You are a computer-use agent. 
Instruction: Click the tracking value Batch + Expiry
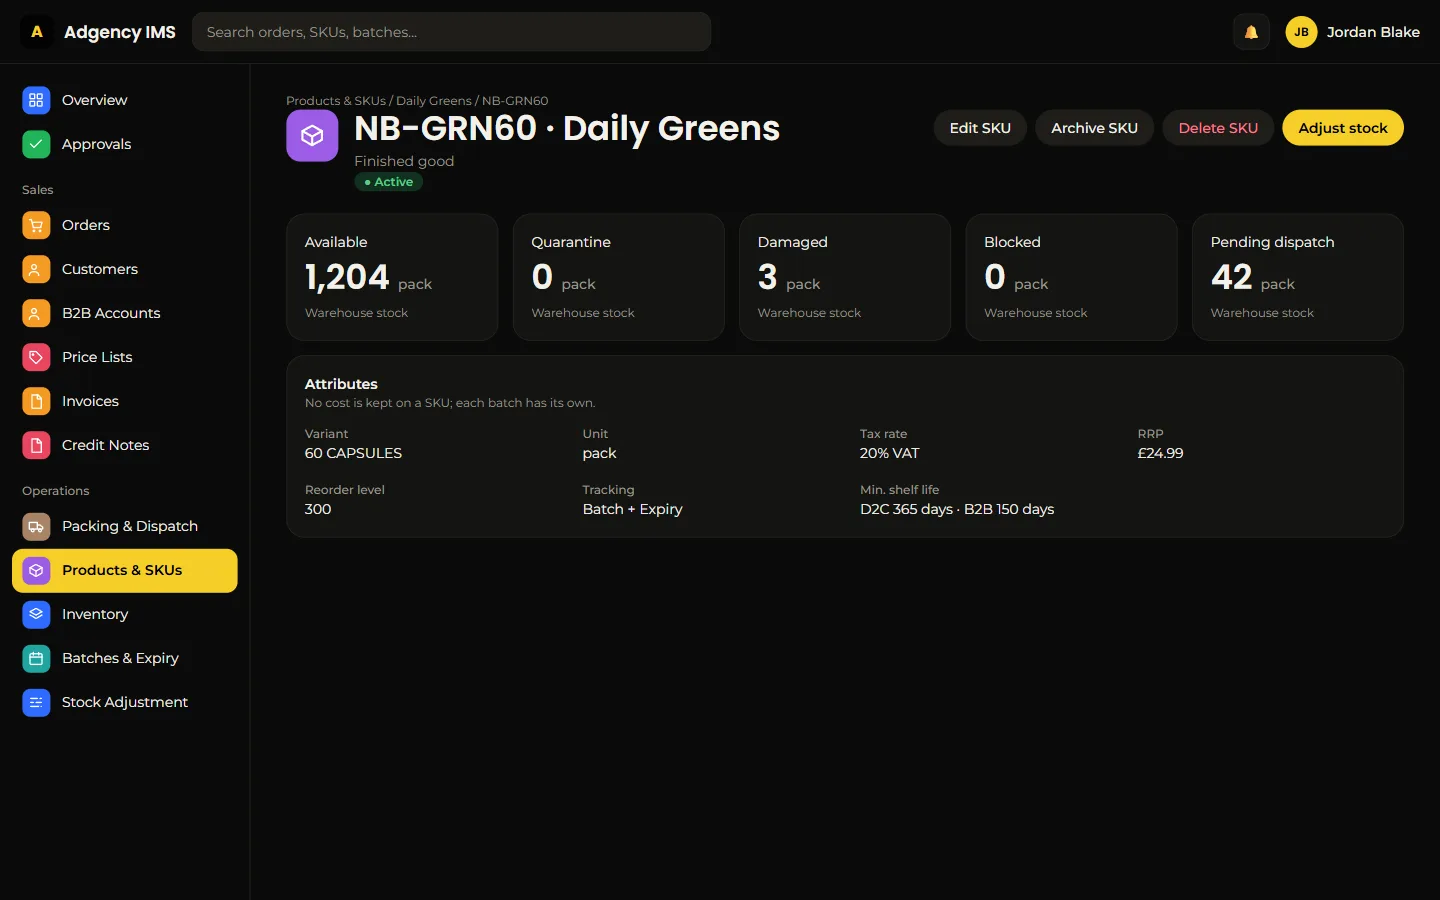633,509
